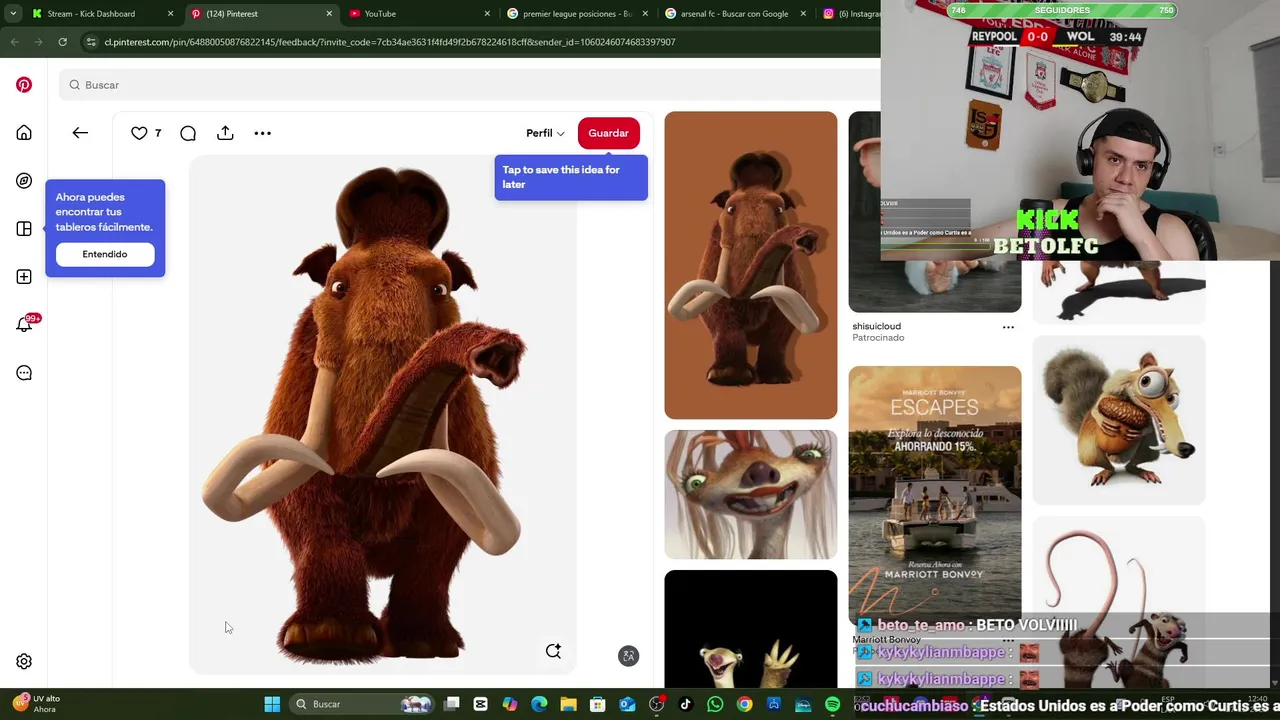The height and width of the screenshot is (720, 1280).
Task: Open the Scrat squirrel with acorn pin
Action: click(x=1119, y=420)
